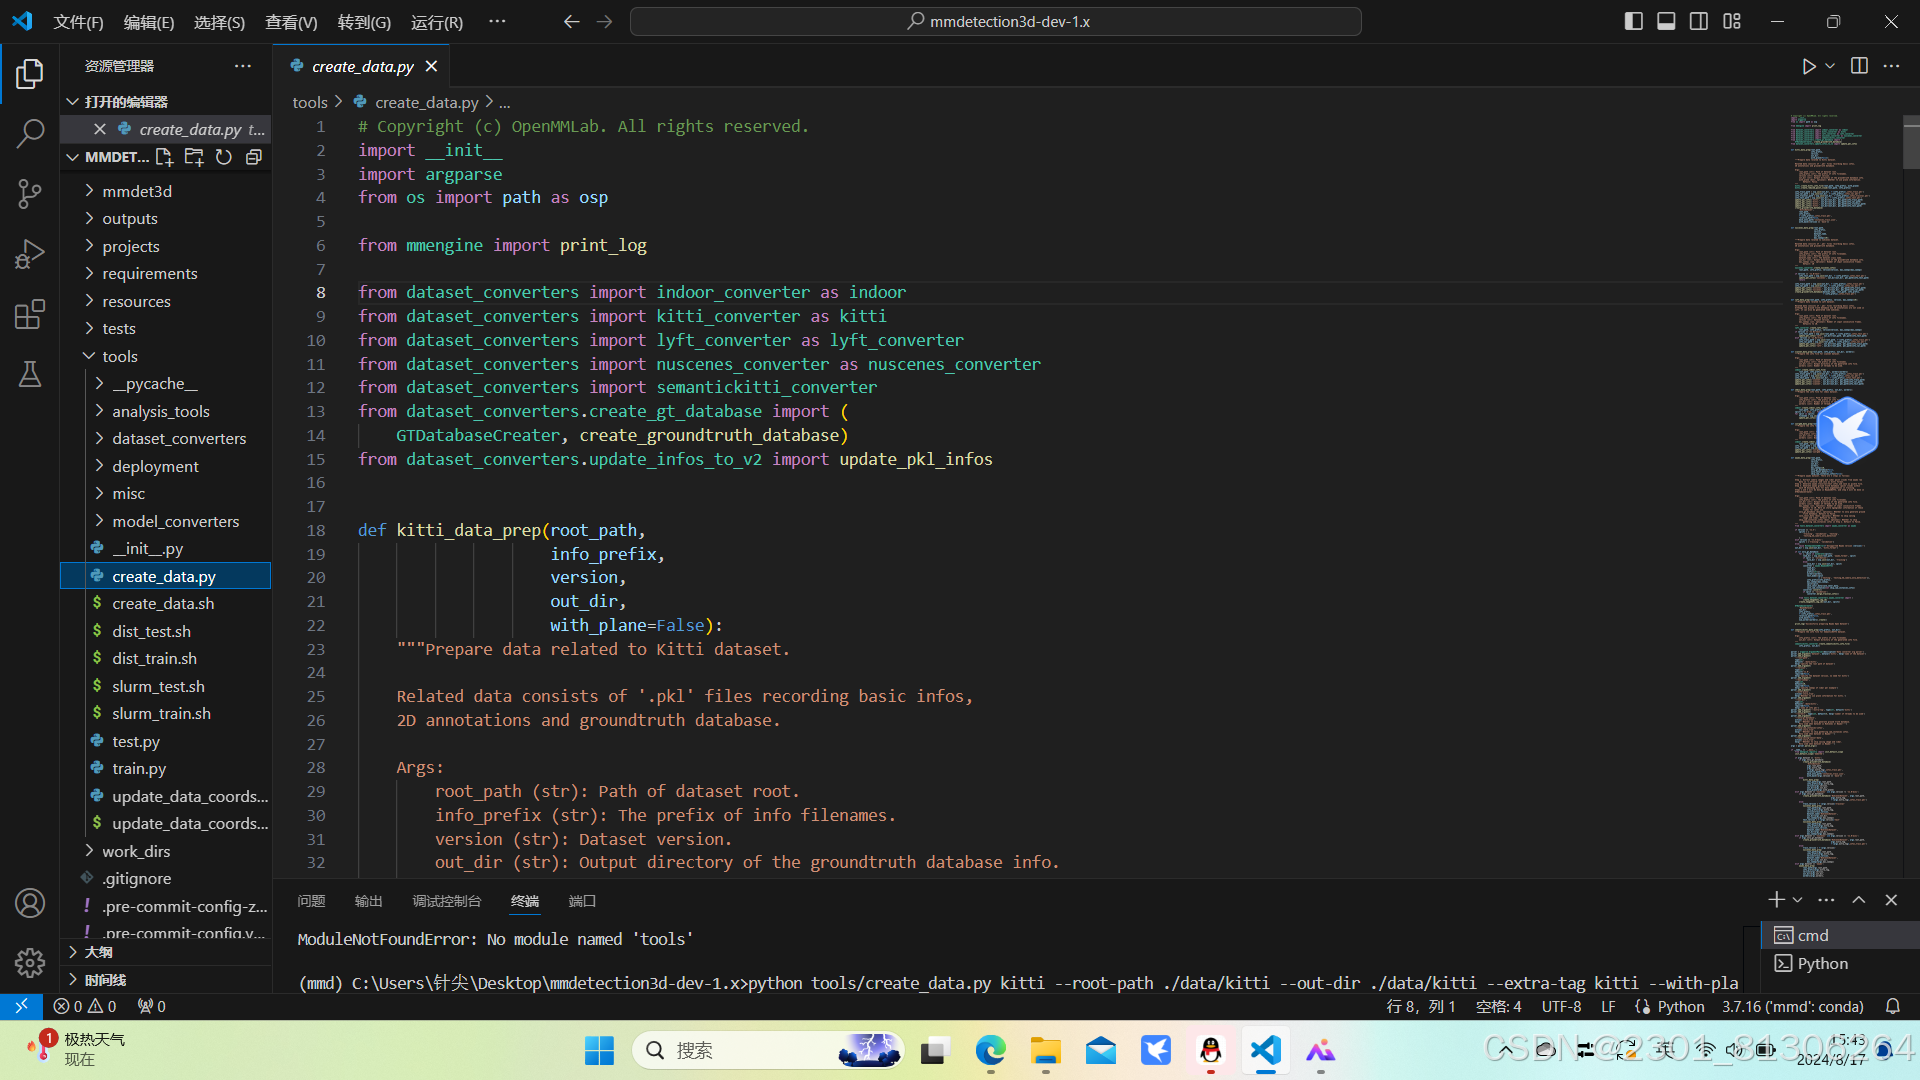Image resolution: width=1920 pixels, height=1080 pixels.
Task: Open Run and Debug view
Action: pyautogui.click(x=30, y=254)
